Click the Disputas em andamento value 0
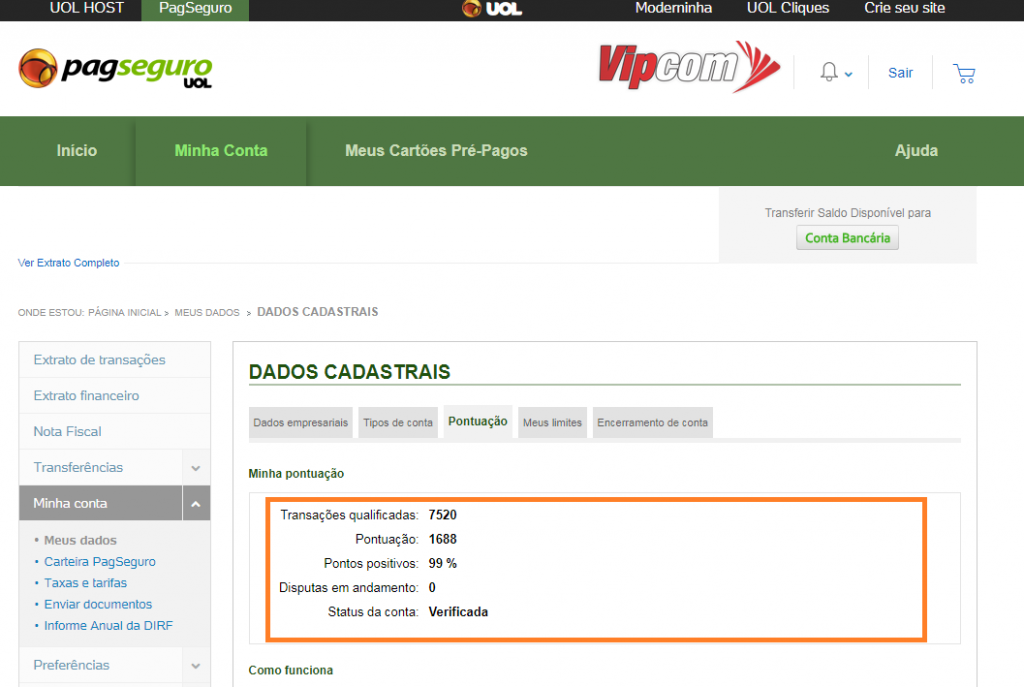Viewport: 1024px width, 687px height. (x=432, y=588)
